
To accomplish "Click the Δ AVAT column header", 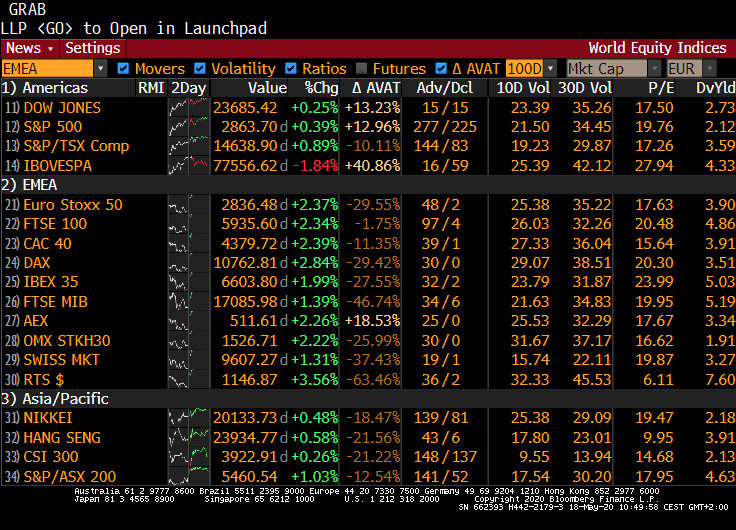I will point(376,88).
